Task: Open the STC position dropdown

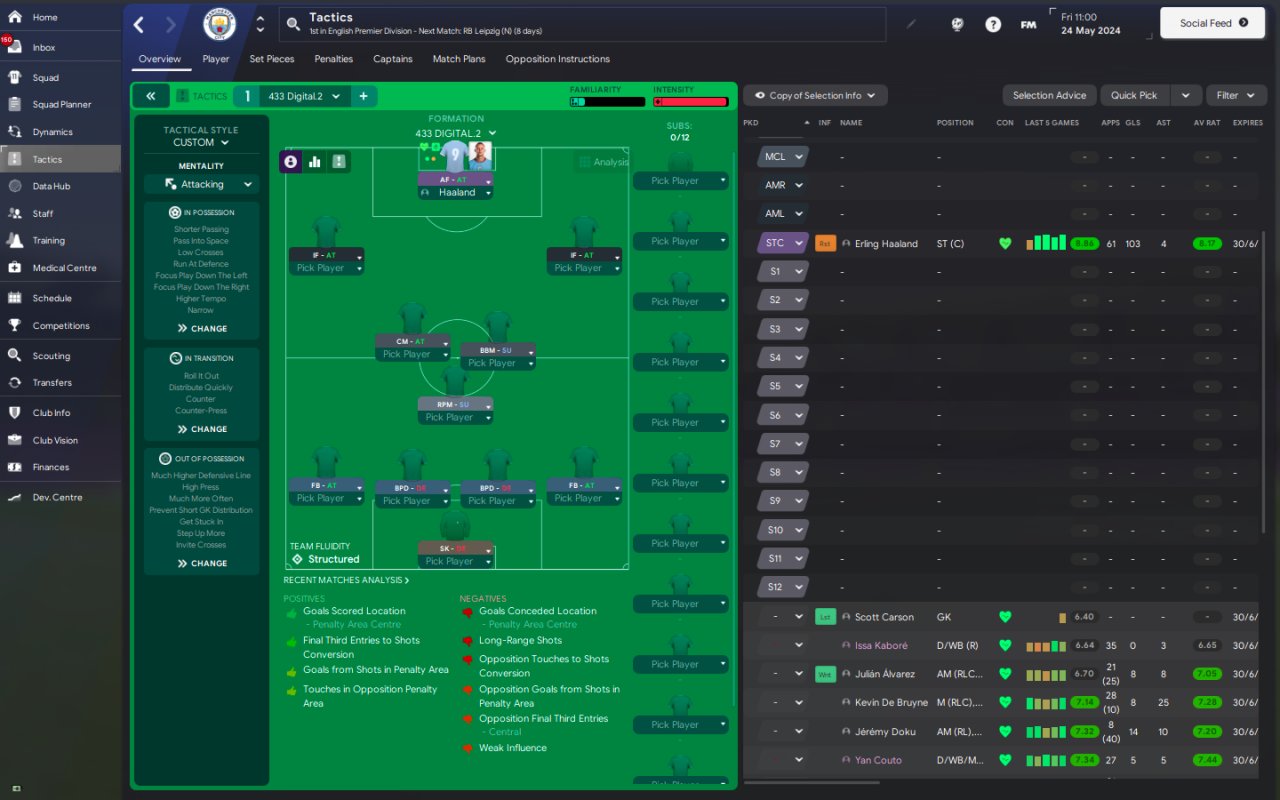Action: point(783,243)
